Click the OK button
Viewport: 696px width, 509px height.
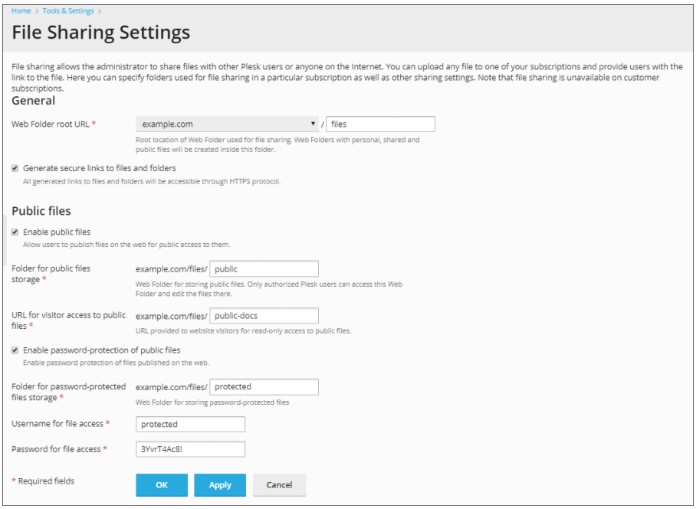(x=162, y=485)
